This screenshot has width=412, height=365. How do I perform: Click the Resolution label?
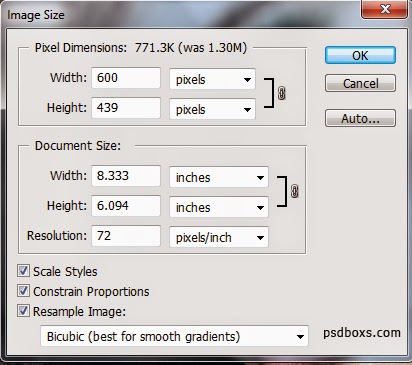tap(57, 236)
